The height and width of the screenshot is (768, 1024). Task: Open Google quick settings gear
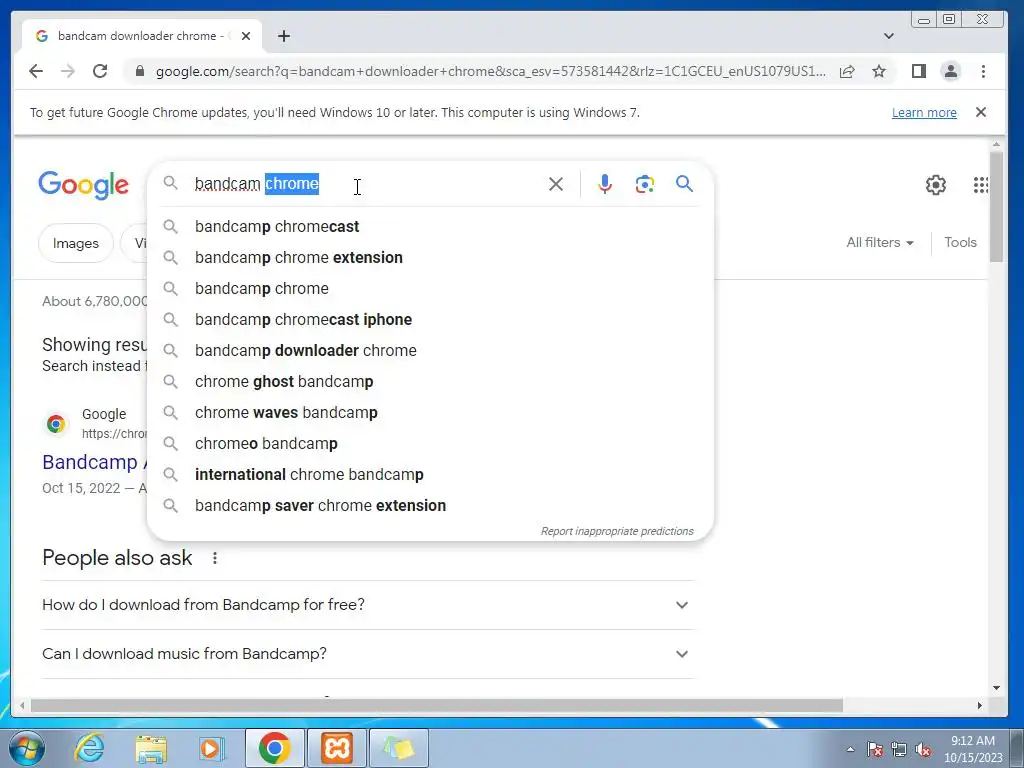tap(936, 185)
